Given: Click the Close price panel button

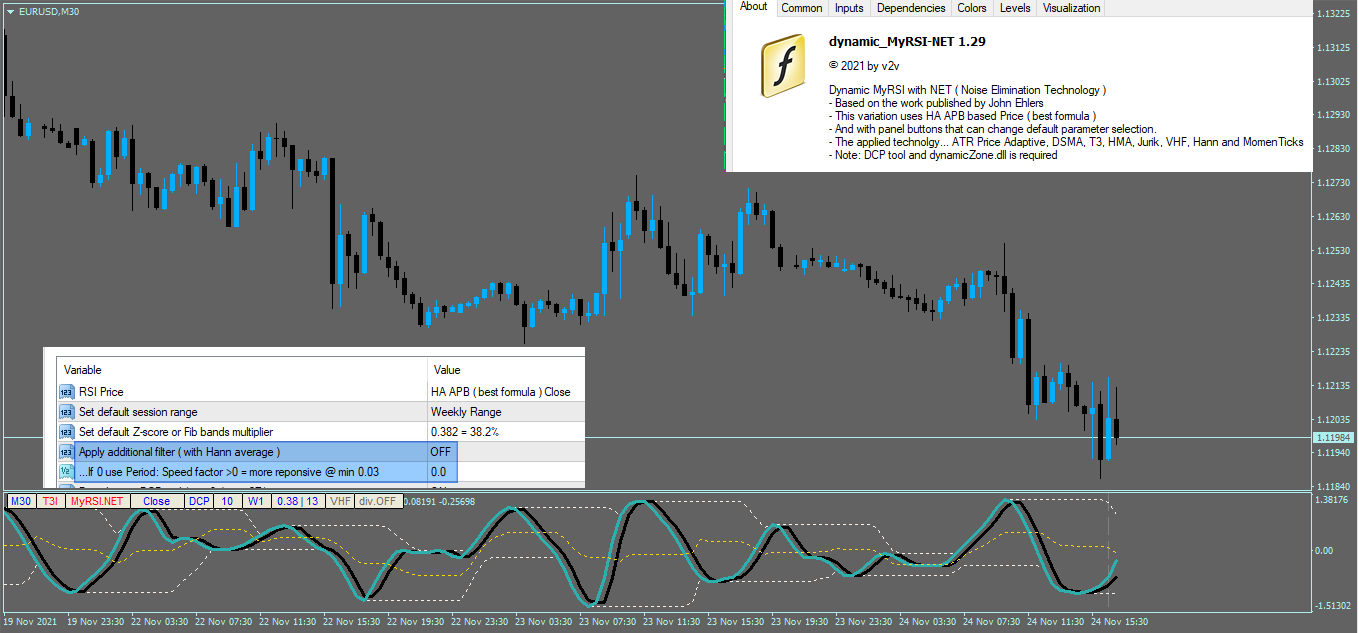Looking at the screenshot, I should pos(157,501).
